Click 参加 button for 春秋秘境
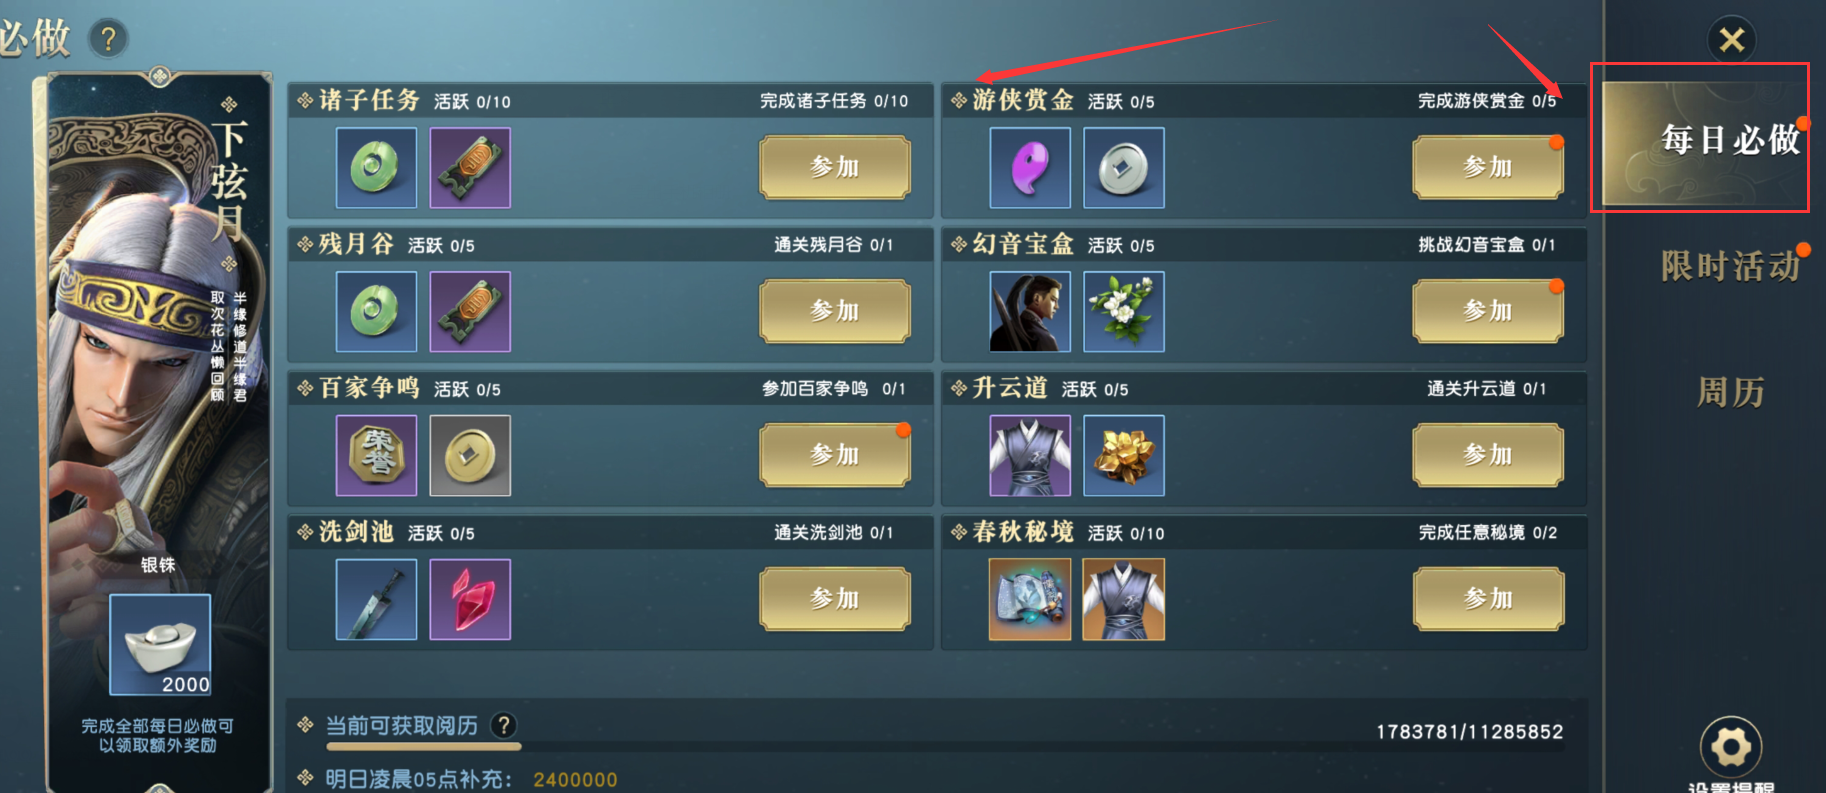 1488,599
